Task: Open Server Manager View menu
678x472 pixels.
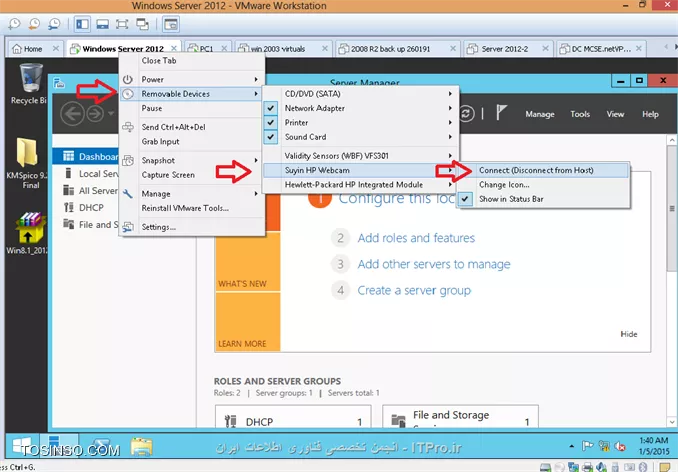Action: (615, 114)
